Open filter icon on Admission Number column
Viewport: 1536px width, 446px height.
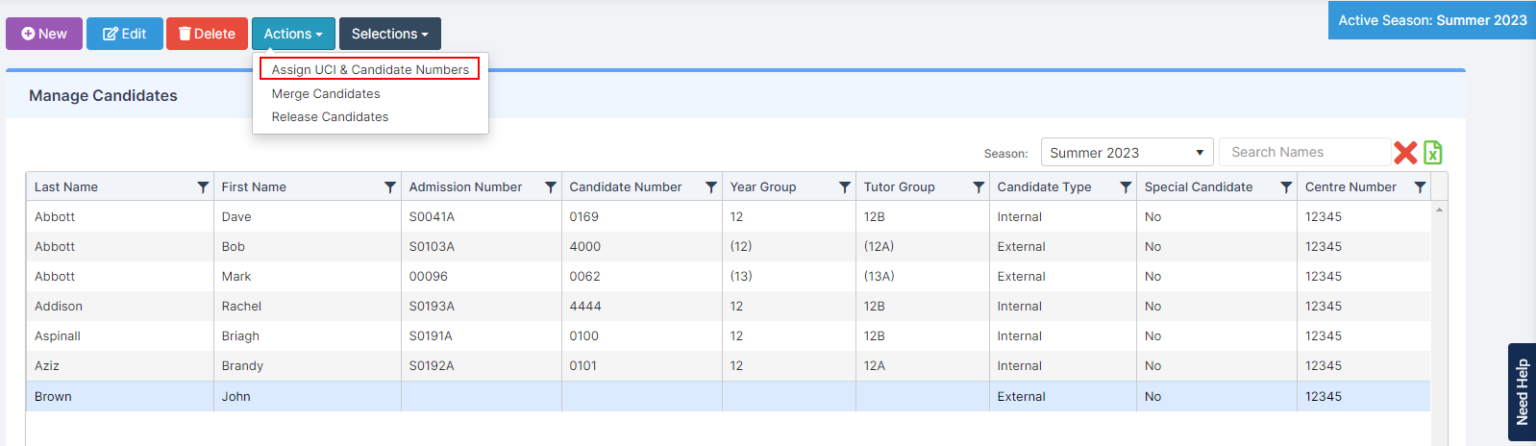point(550,187)
